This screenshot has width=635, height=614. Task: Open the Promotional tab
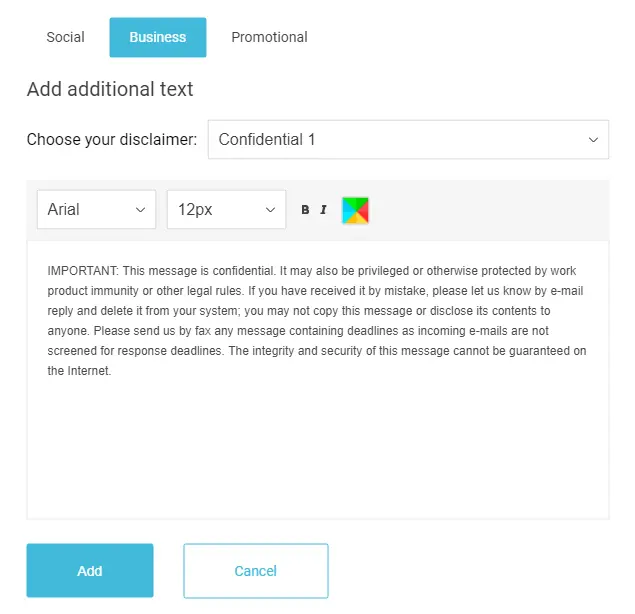click(x=269, y=37)
